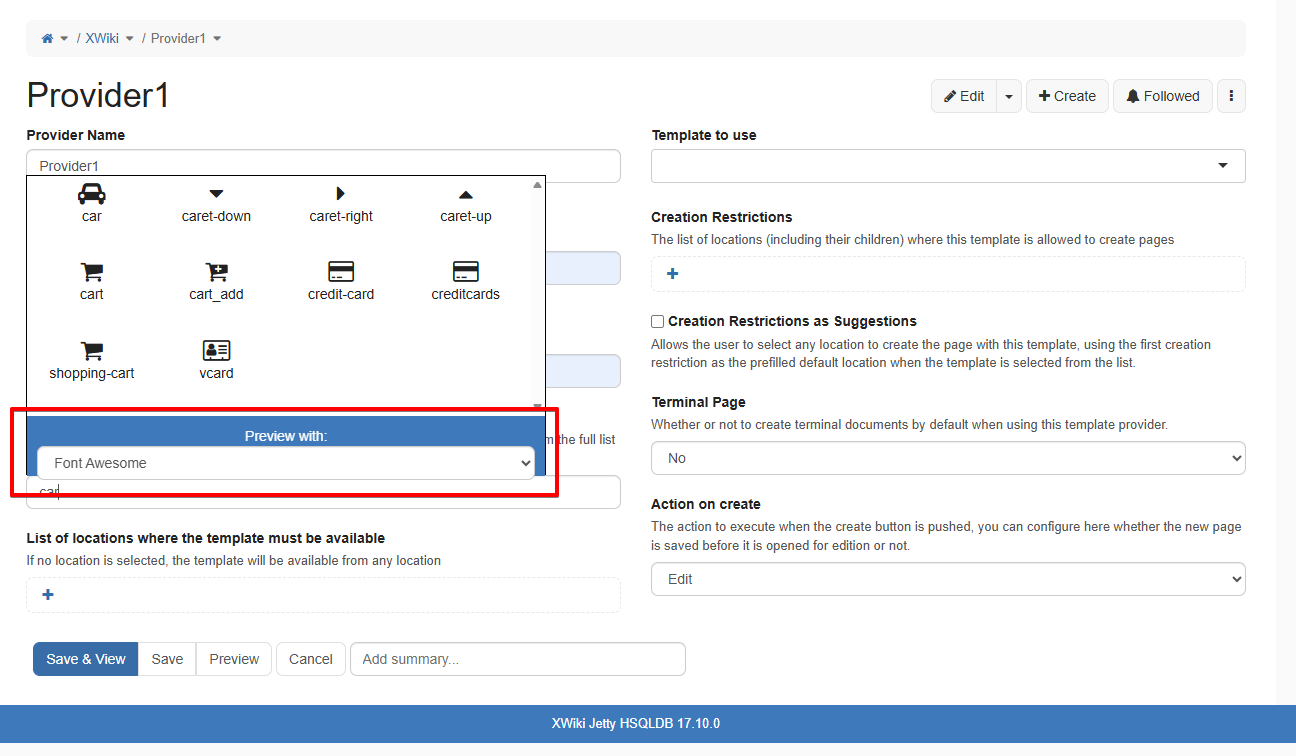Click the Save & View button
Viewport: 1296px width, 756px height.
tap(86, 659)
